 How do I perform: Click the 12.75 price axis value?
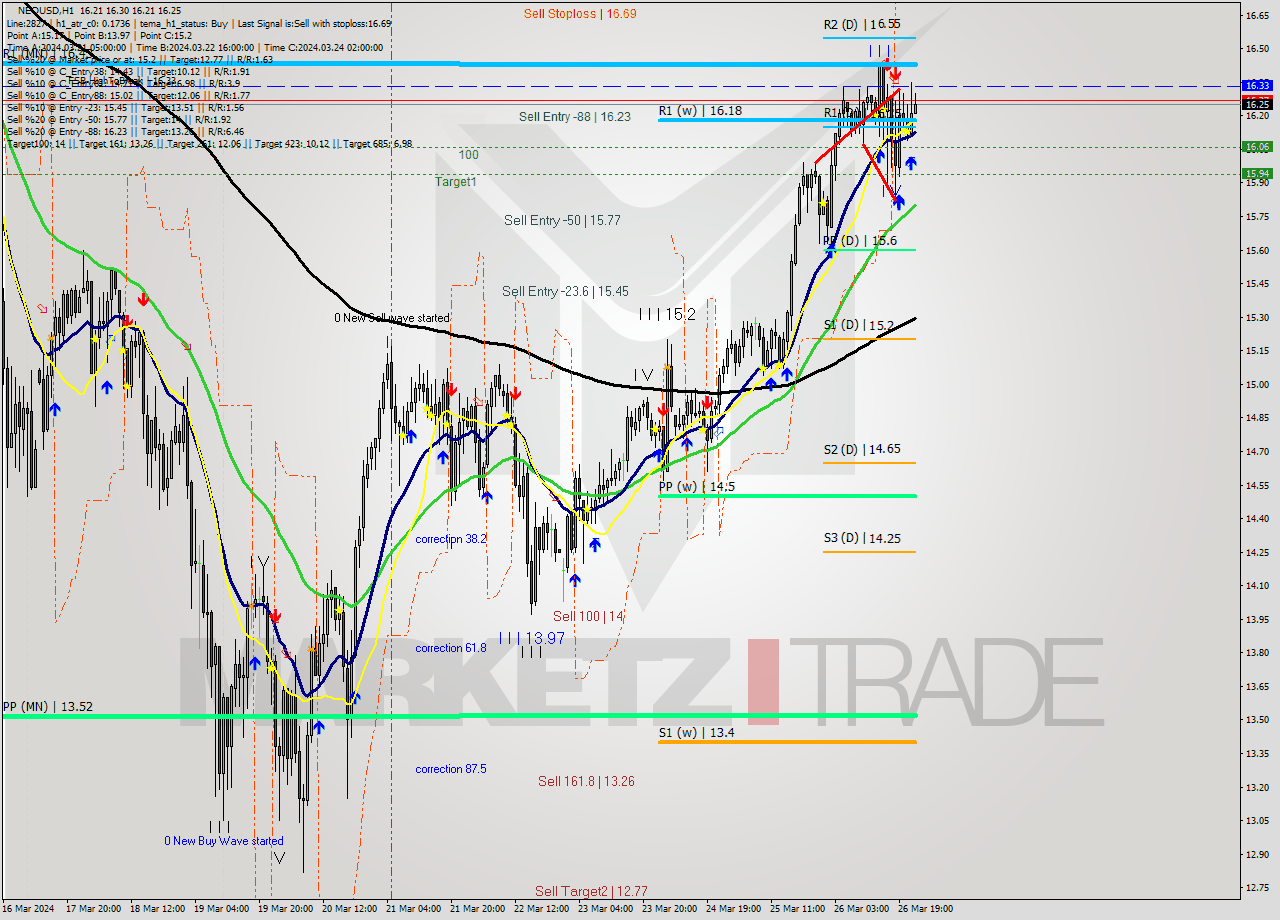[x=1257, y=888]
